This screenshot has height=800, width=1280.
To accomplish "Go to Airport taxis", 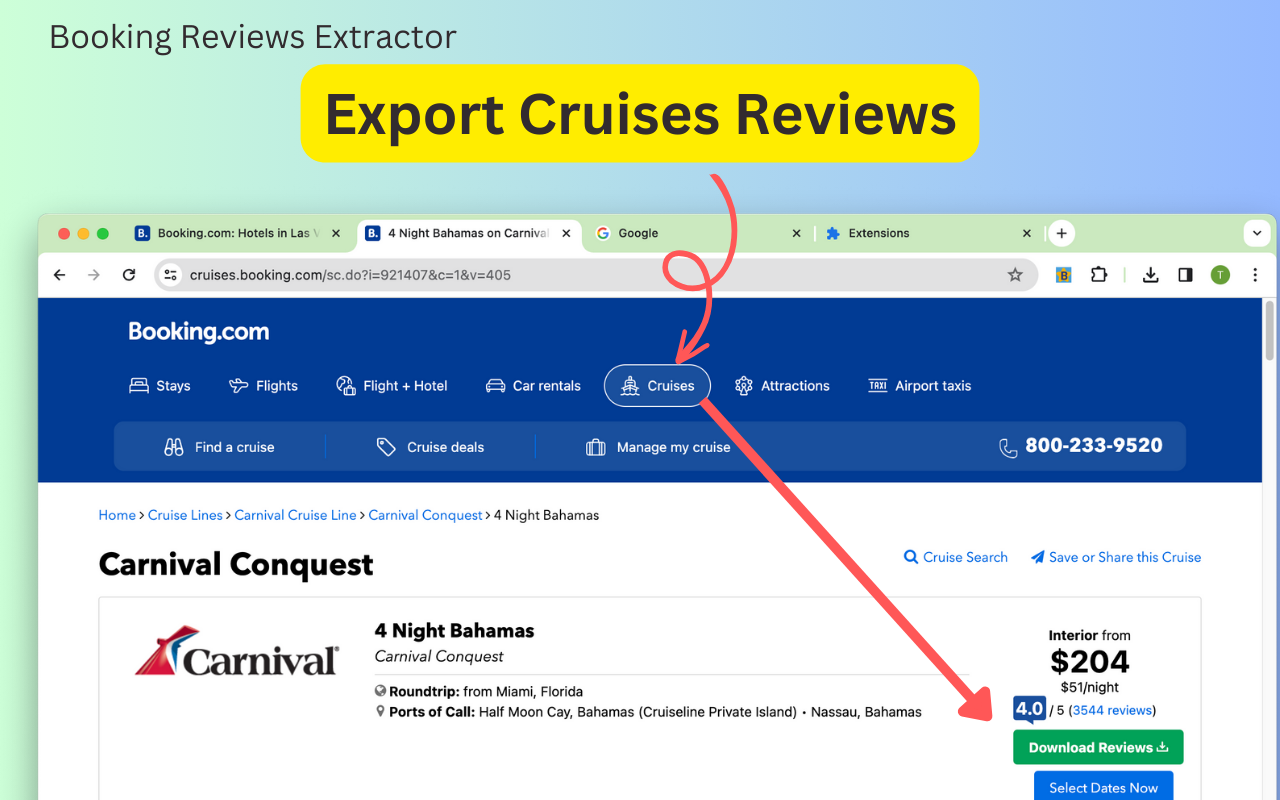I will [x=920, y=386].
